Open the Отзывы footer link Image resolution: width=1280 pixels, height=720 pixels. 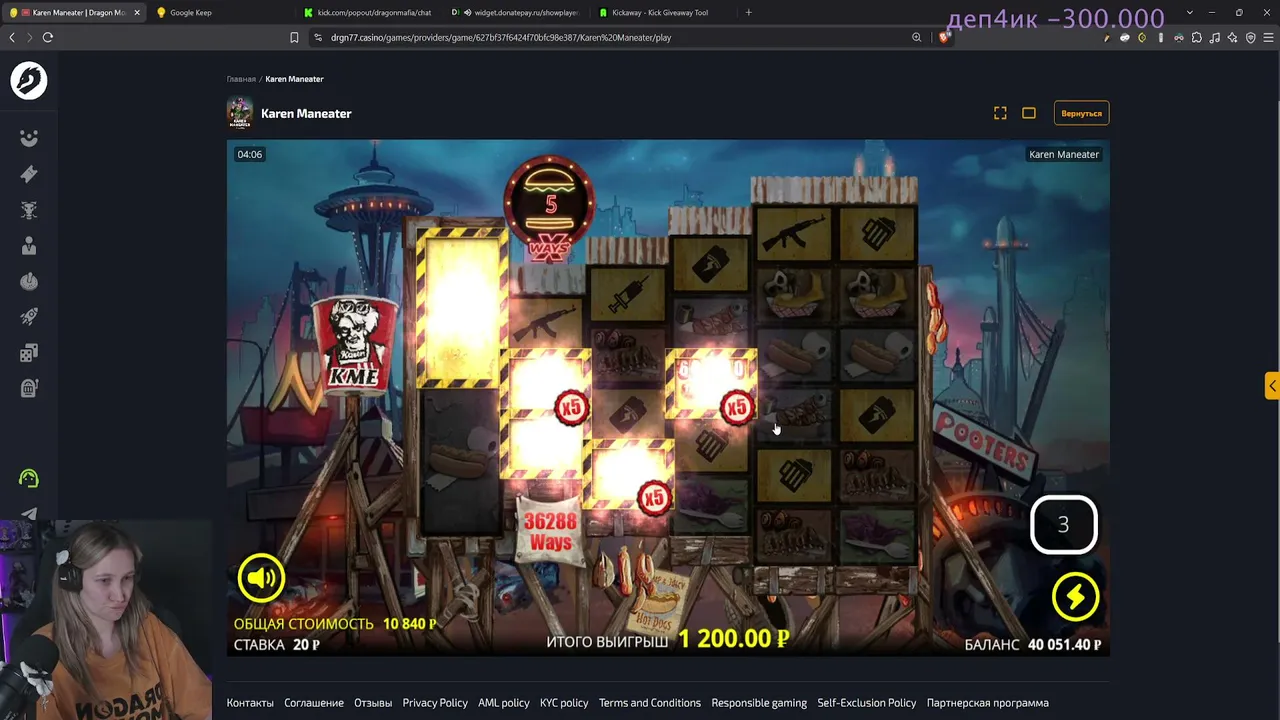[373, 703]
